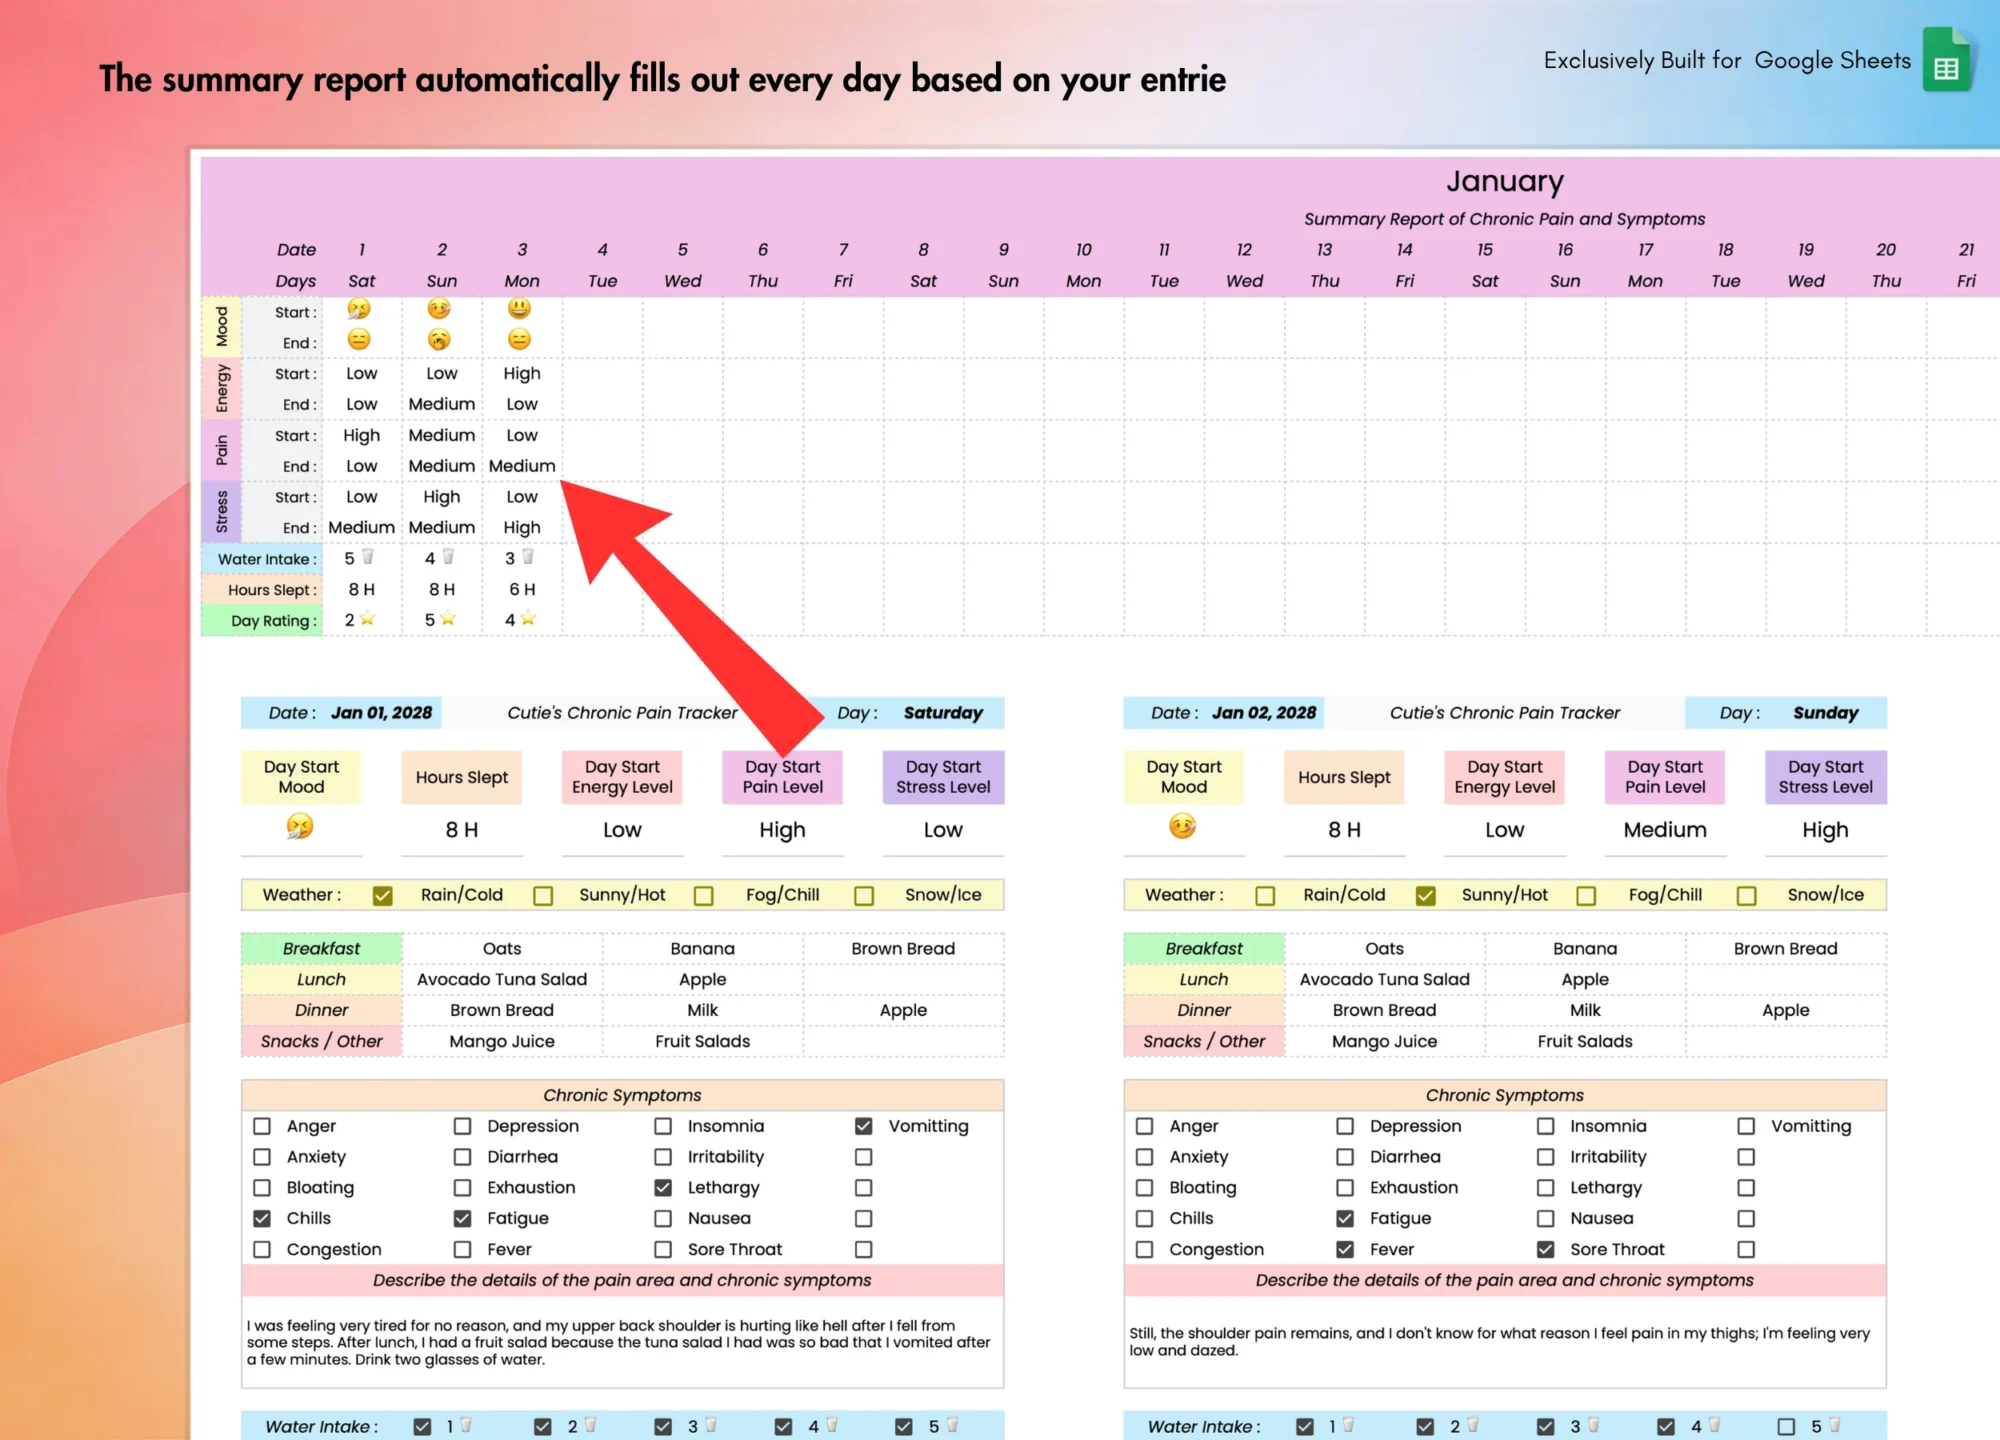2000x1440 pixels.
Task: Click the January month title
Action: [x=1504, y=181]
